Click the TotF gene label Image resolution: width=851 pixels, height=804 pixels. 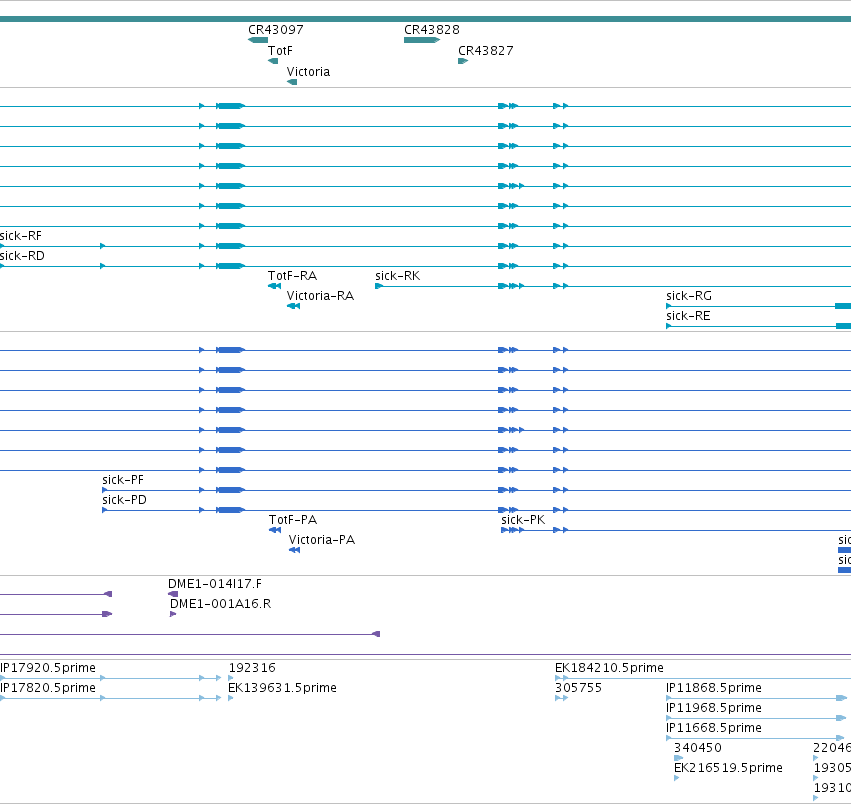[x=280, y=51]
